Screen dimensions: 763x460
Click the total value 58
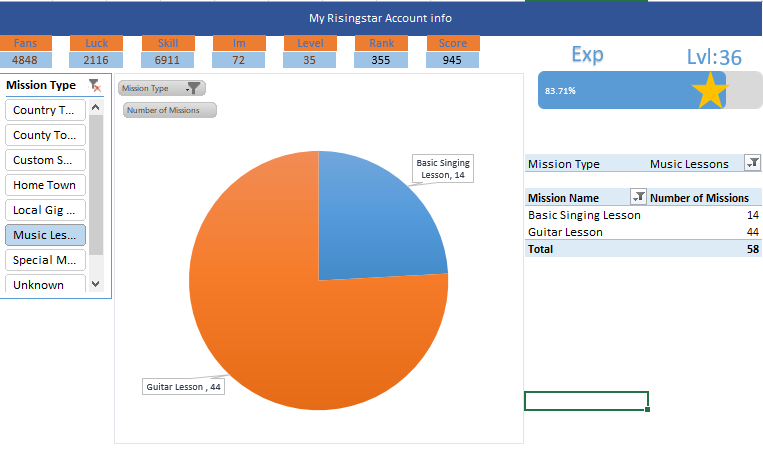pyautogui.click(x=753, y=249)
